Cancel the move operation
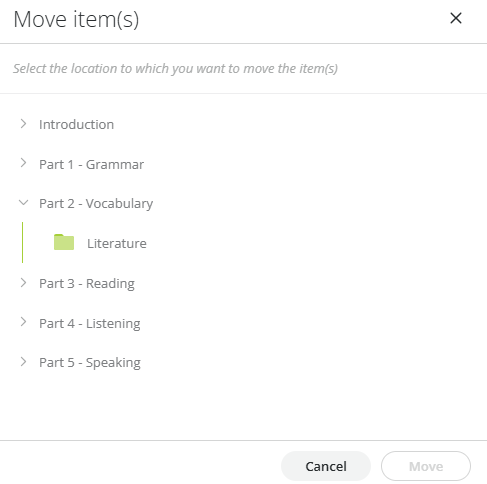 [x=326, y=466]
